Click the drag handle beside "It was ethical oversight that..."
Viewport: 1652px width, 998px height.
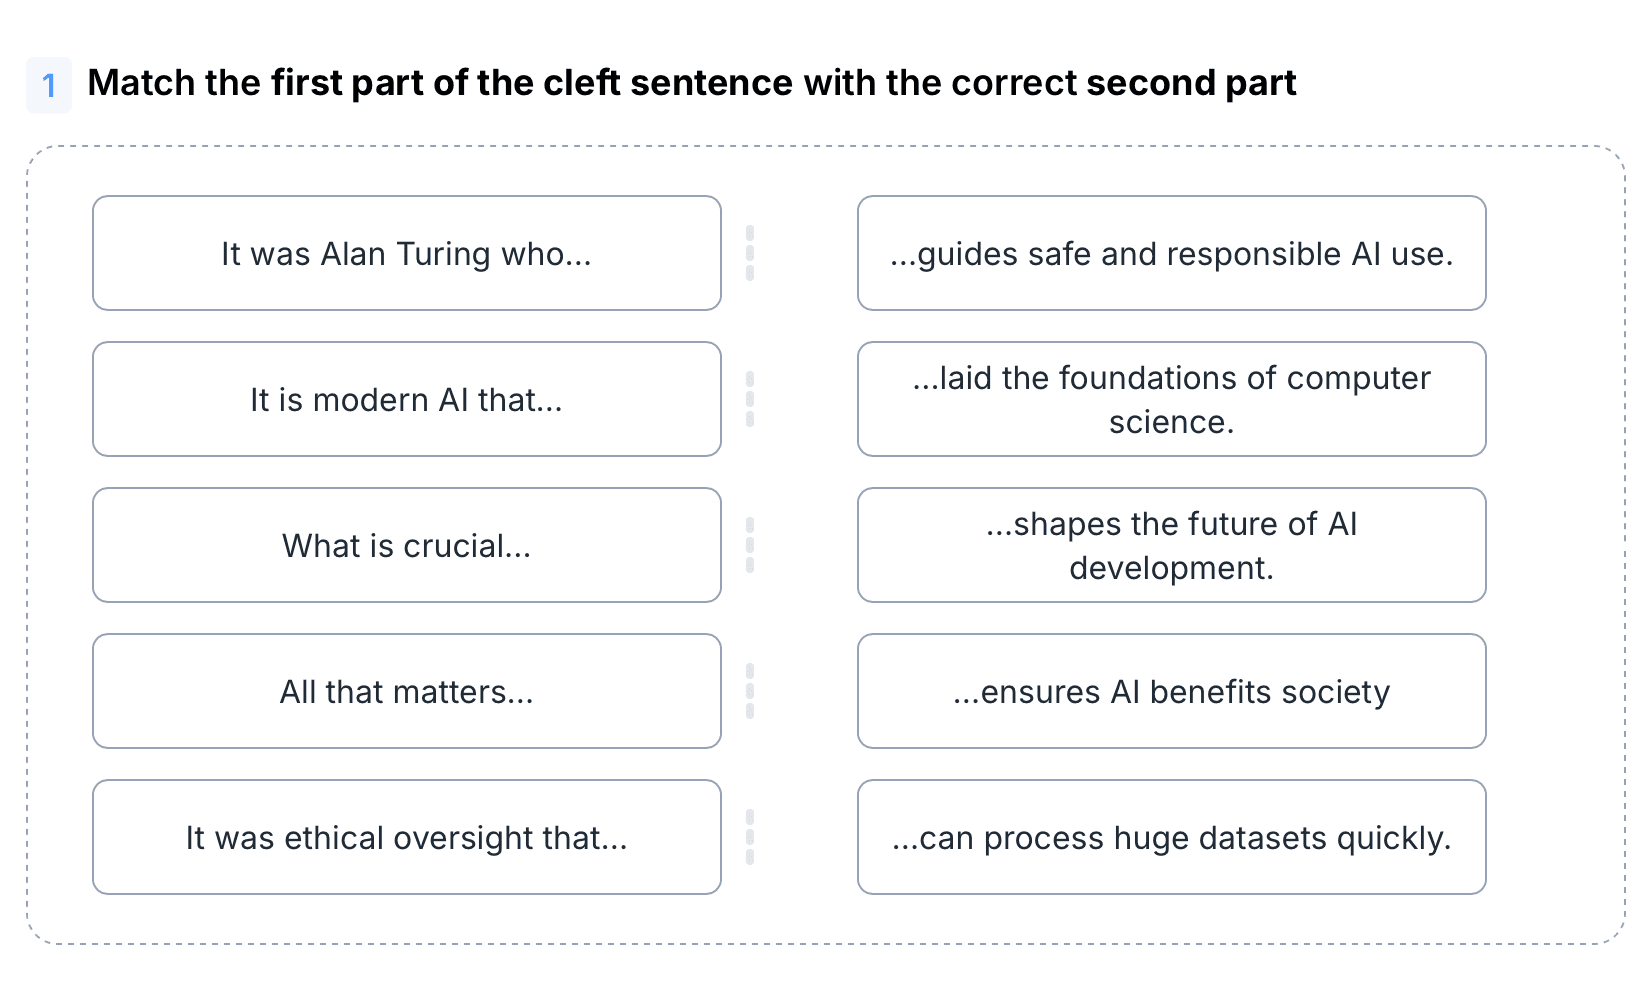[750, 837]
